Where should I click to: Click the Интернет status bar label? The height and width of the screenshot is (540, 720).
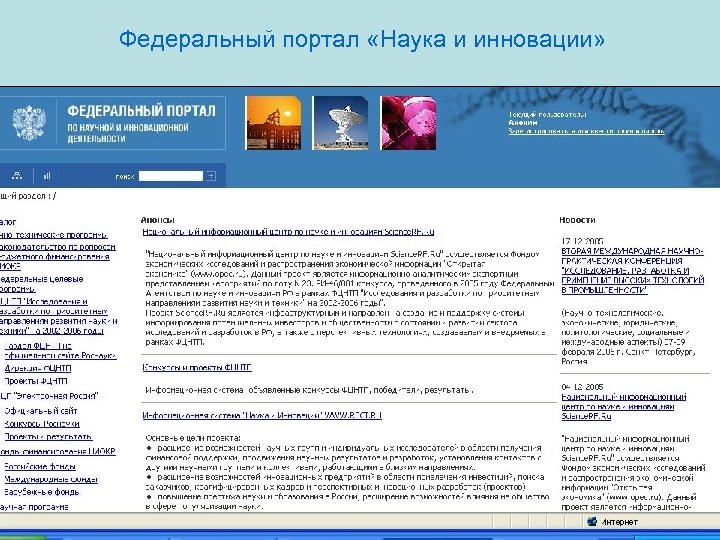click(619, 522)
